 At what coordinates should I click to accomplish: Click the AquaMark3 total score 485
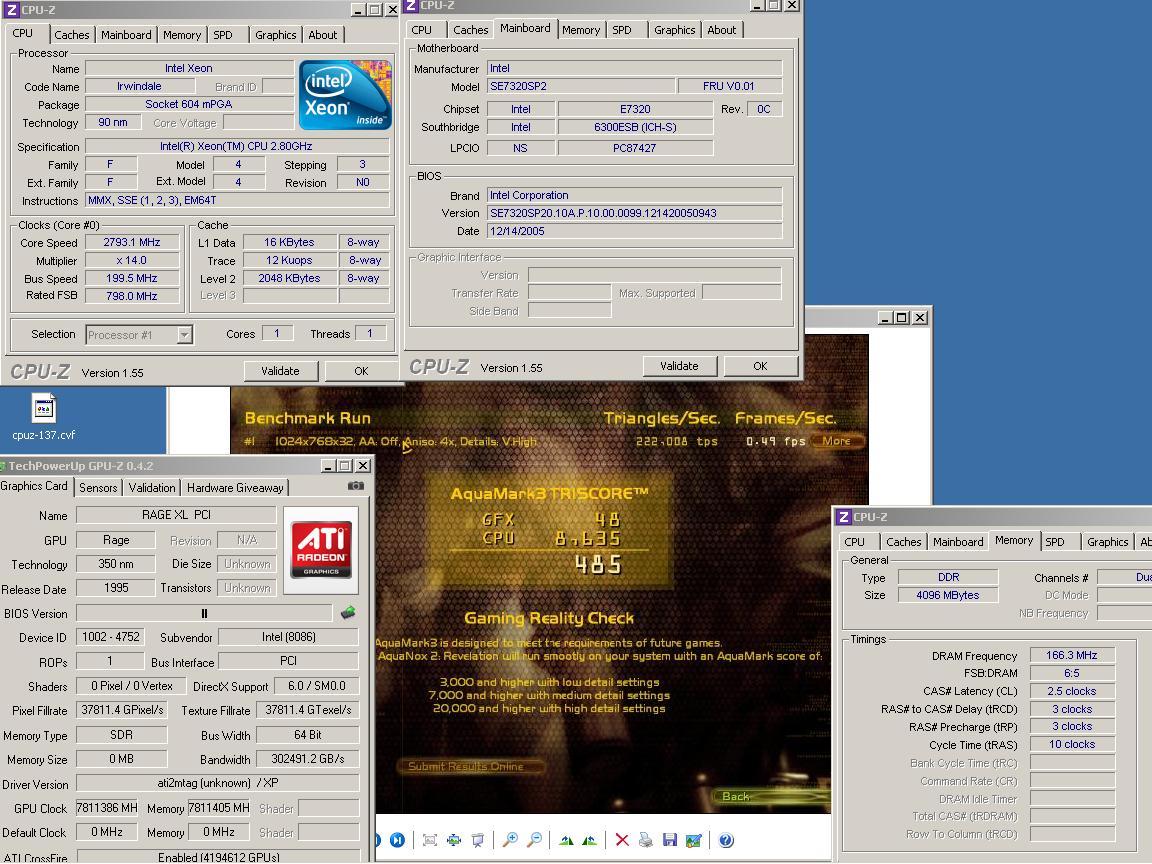(598, 564)
